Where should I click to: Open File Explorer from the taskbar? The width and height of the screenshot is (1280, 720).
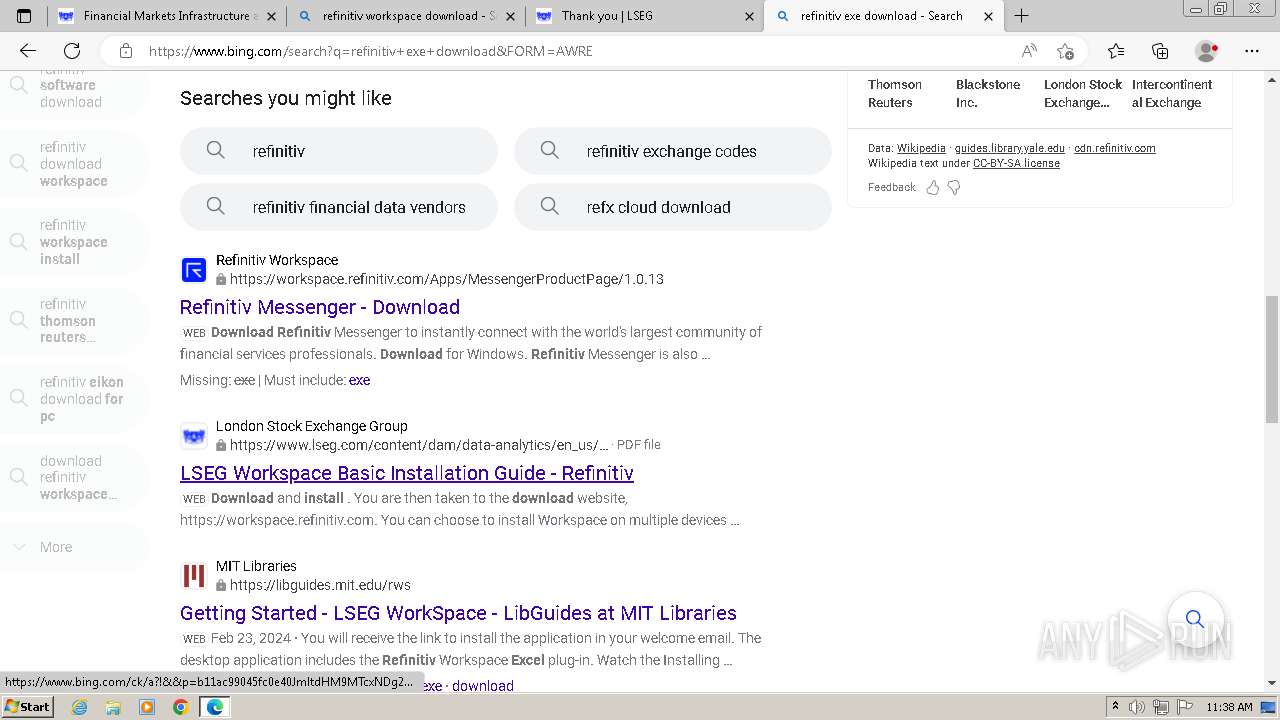click(113, 707)
